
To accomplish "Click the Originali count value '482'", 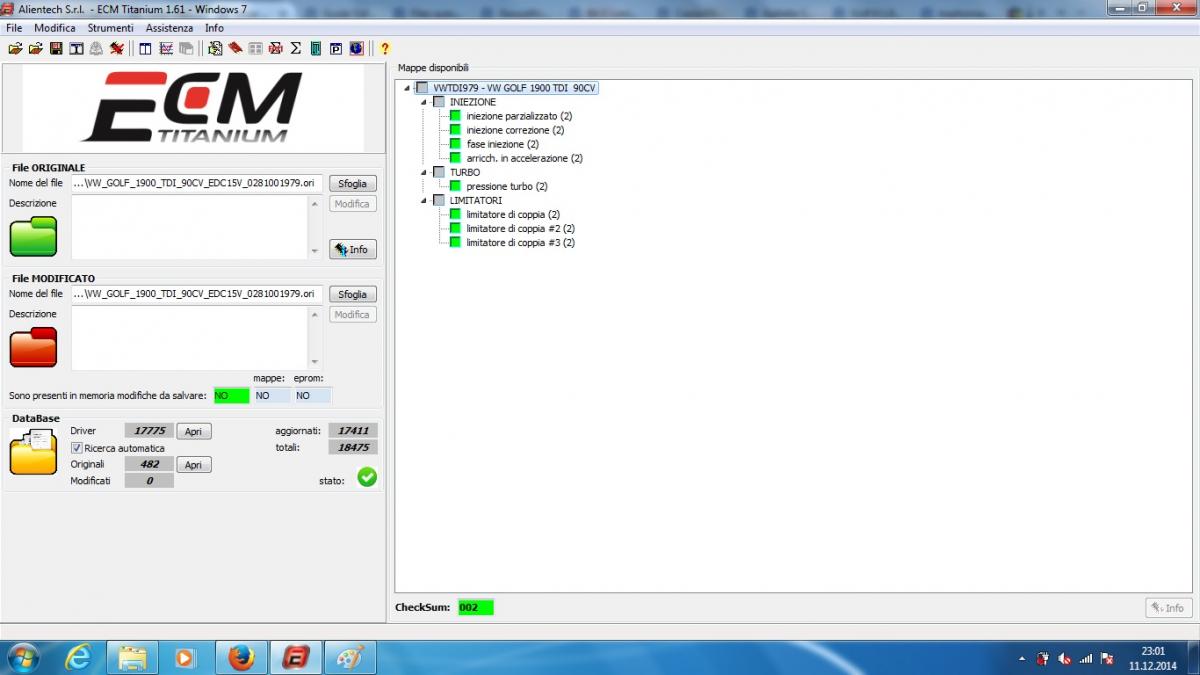I will click(149, 465).
